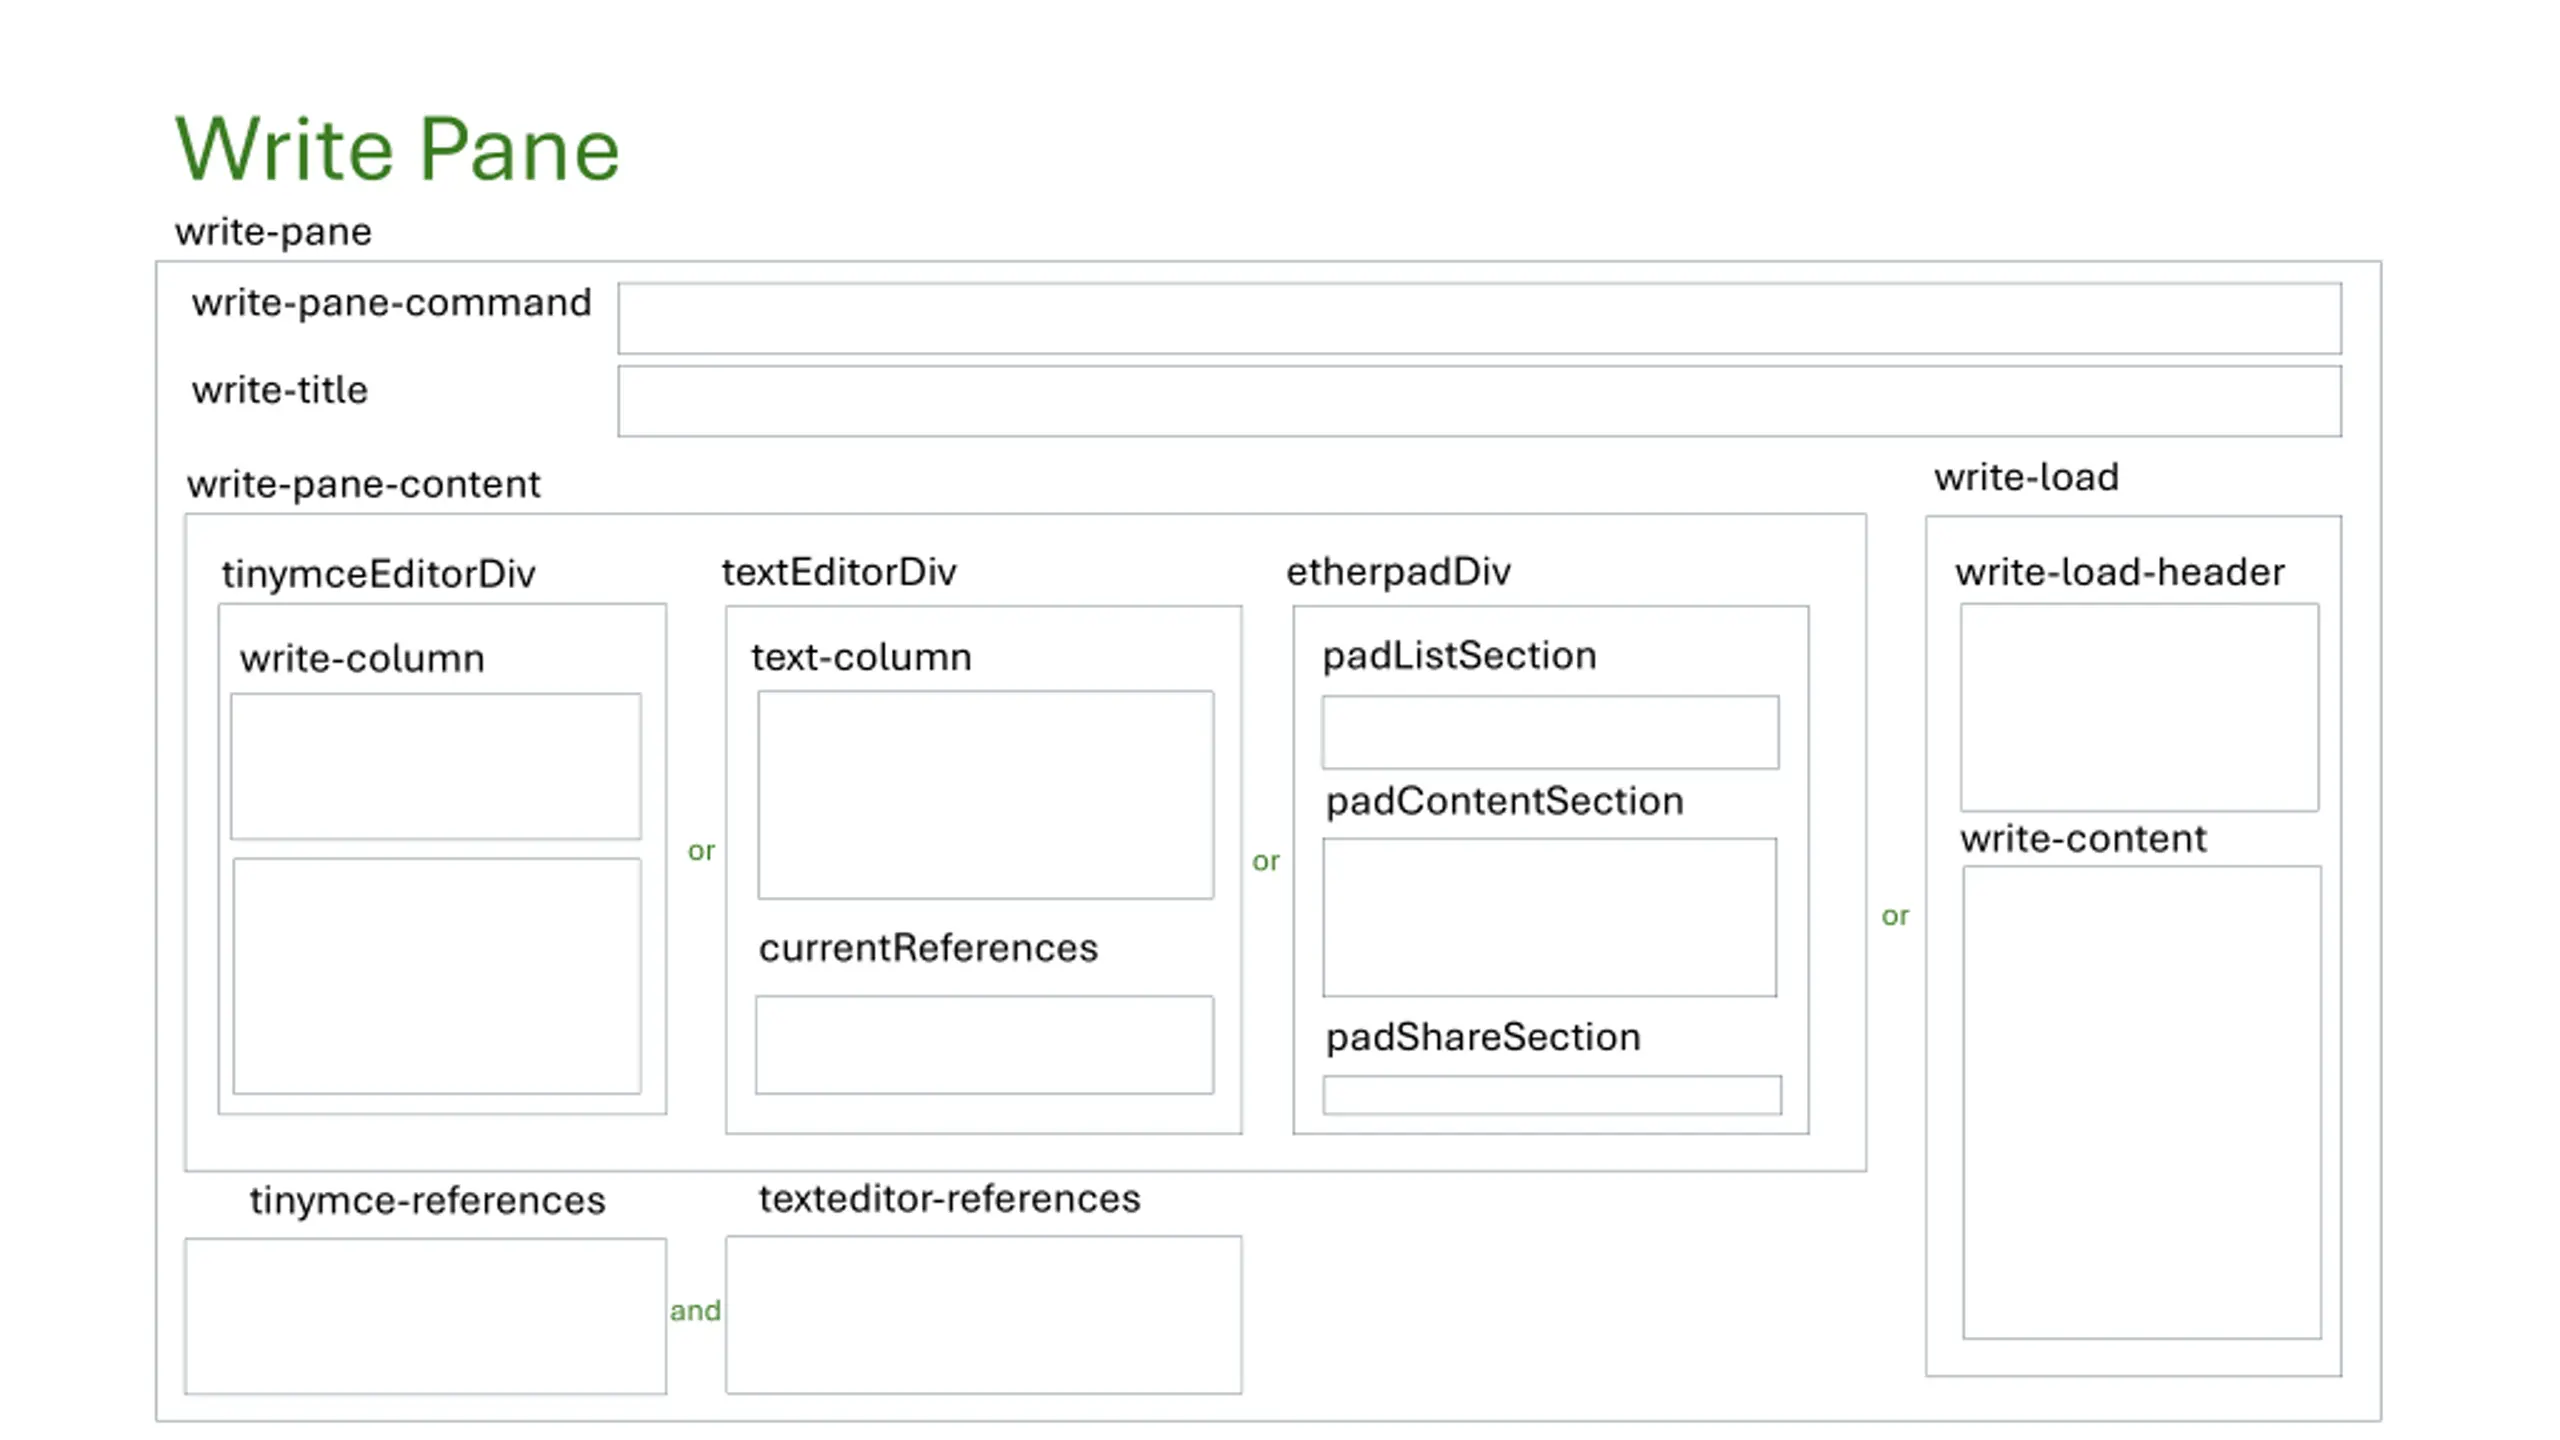Screen dimensions: 2560x1440
Task: Click the empty box beside write-title
Action: [x=1479, y=401]
